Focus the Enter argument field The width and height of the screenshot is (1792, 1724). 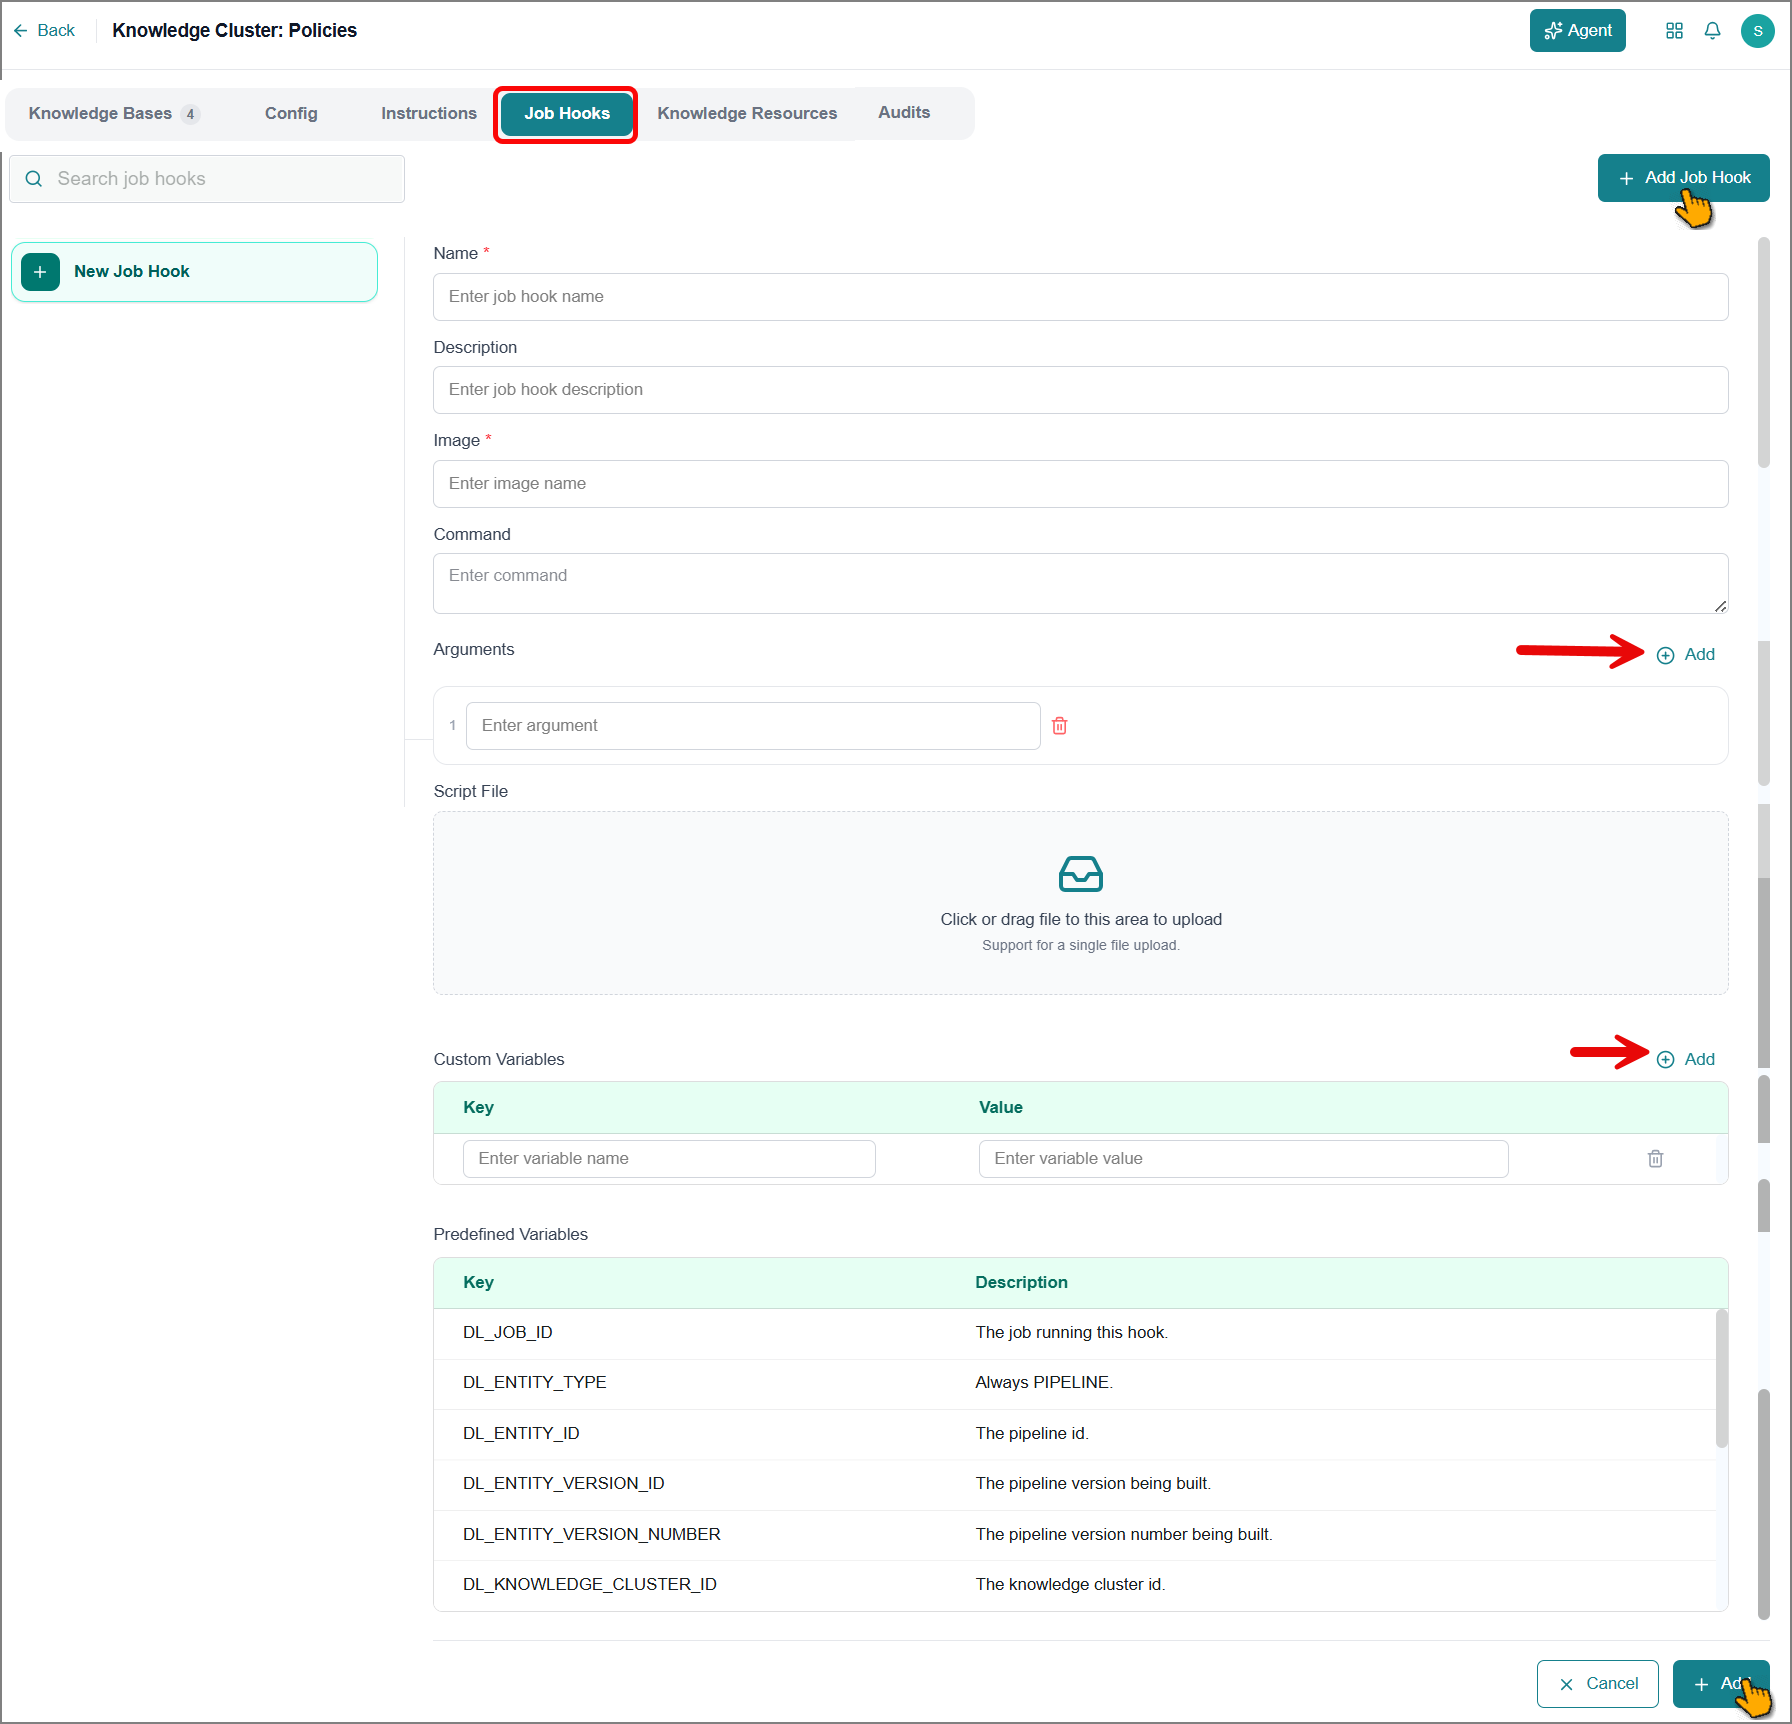753,726
